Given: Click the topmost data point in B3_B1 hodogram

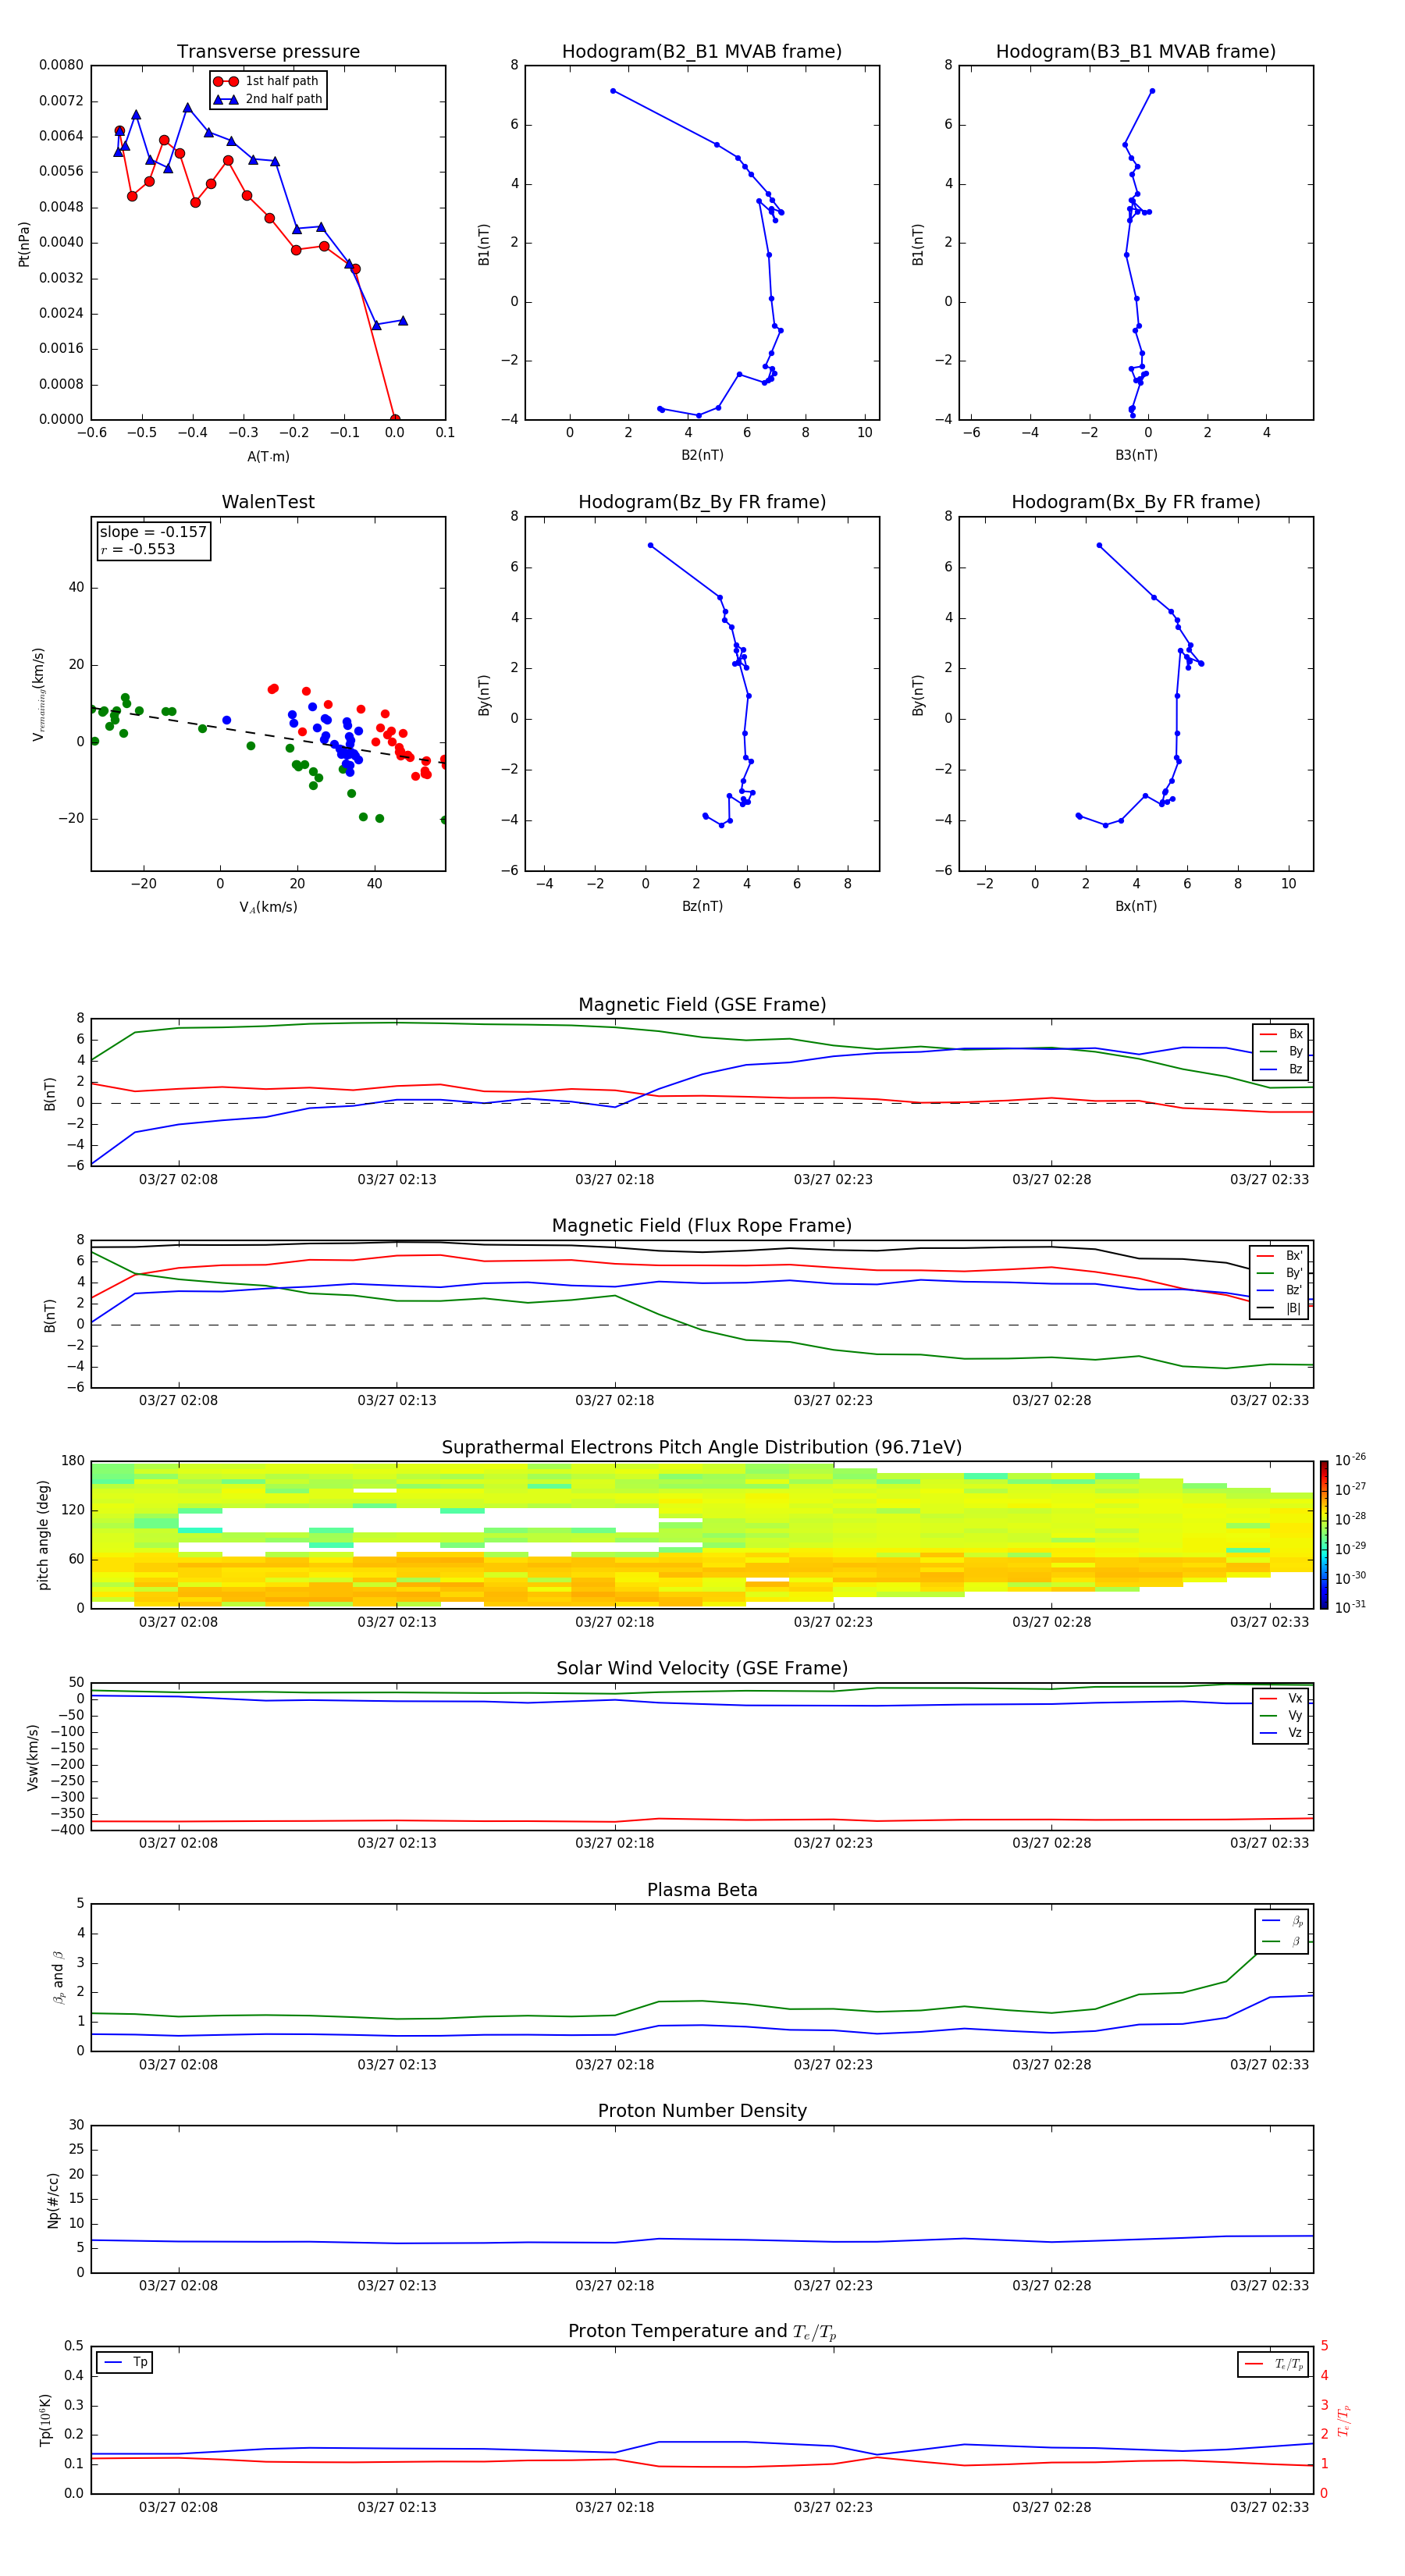Looking at the screenshot, I should (1152, 91).
